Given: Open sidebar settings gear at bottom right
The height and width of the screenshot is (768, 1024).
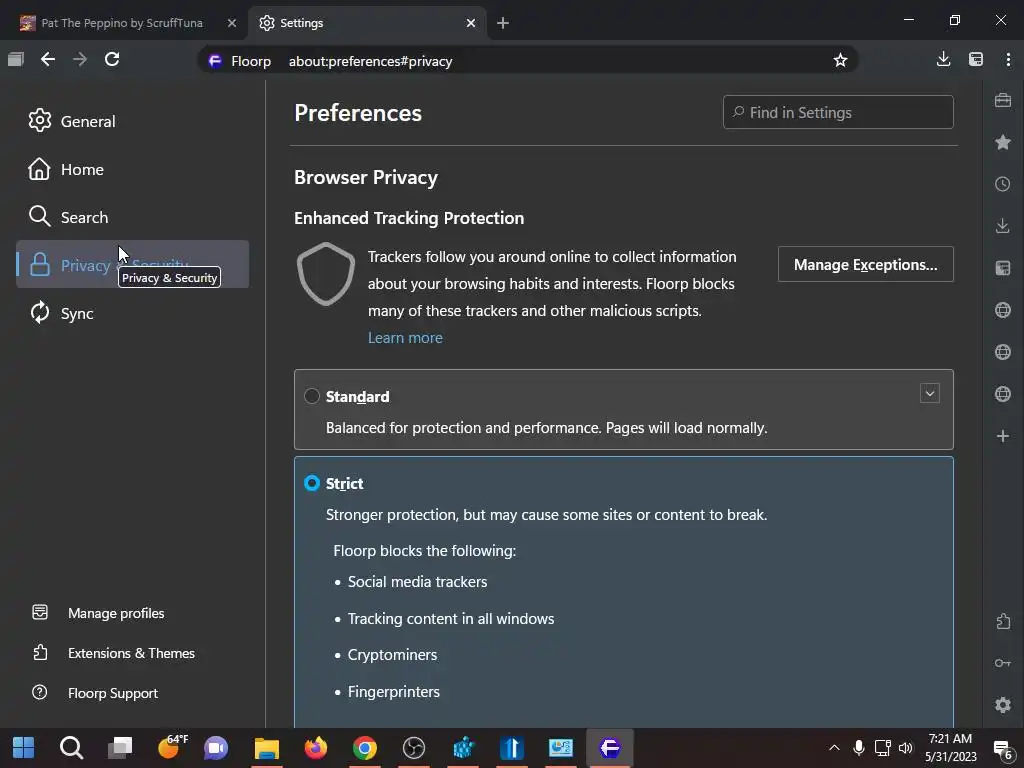Looking at the screenshot, I should click(1003, 705).
